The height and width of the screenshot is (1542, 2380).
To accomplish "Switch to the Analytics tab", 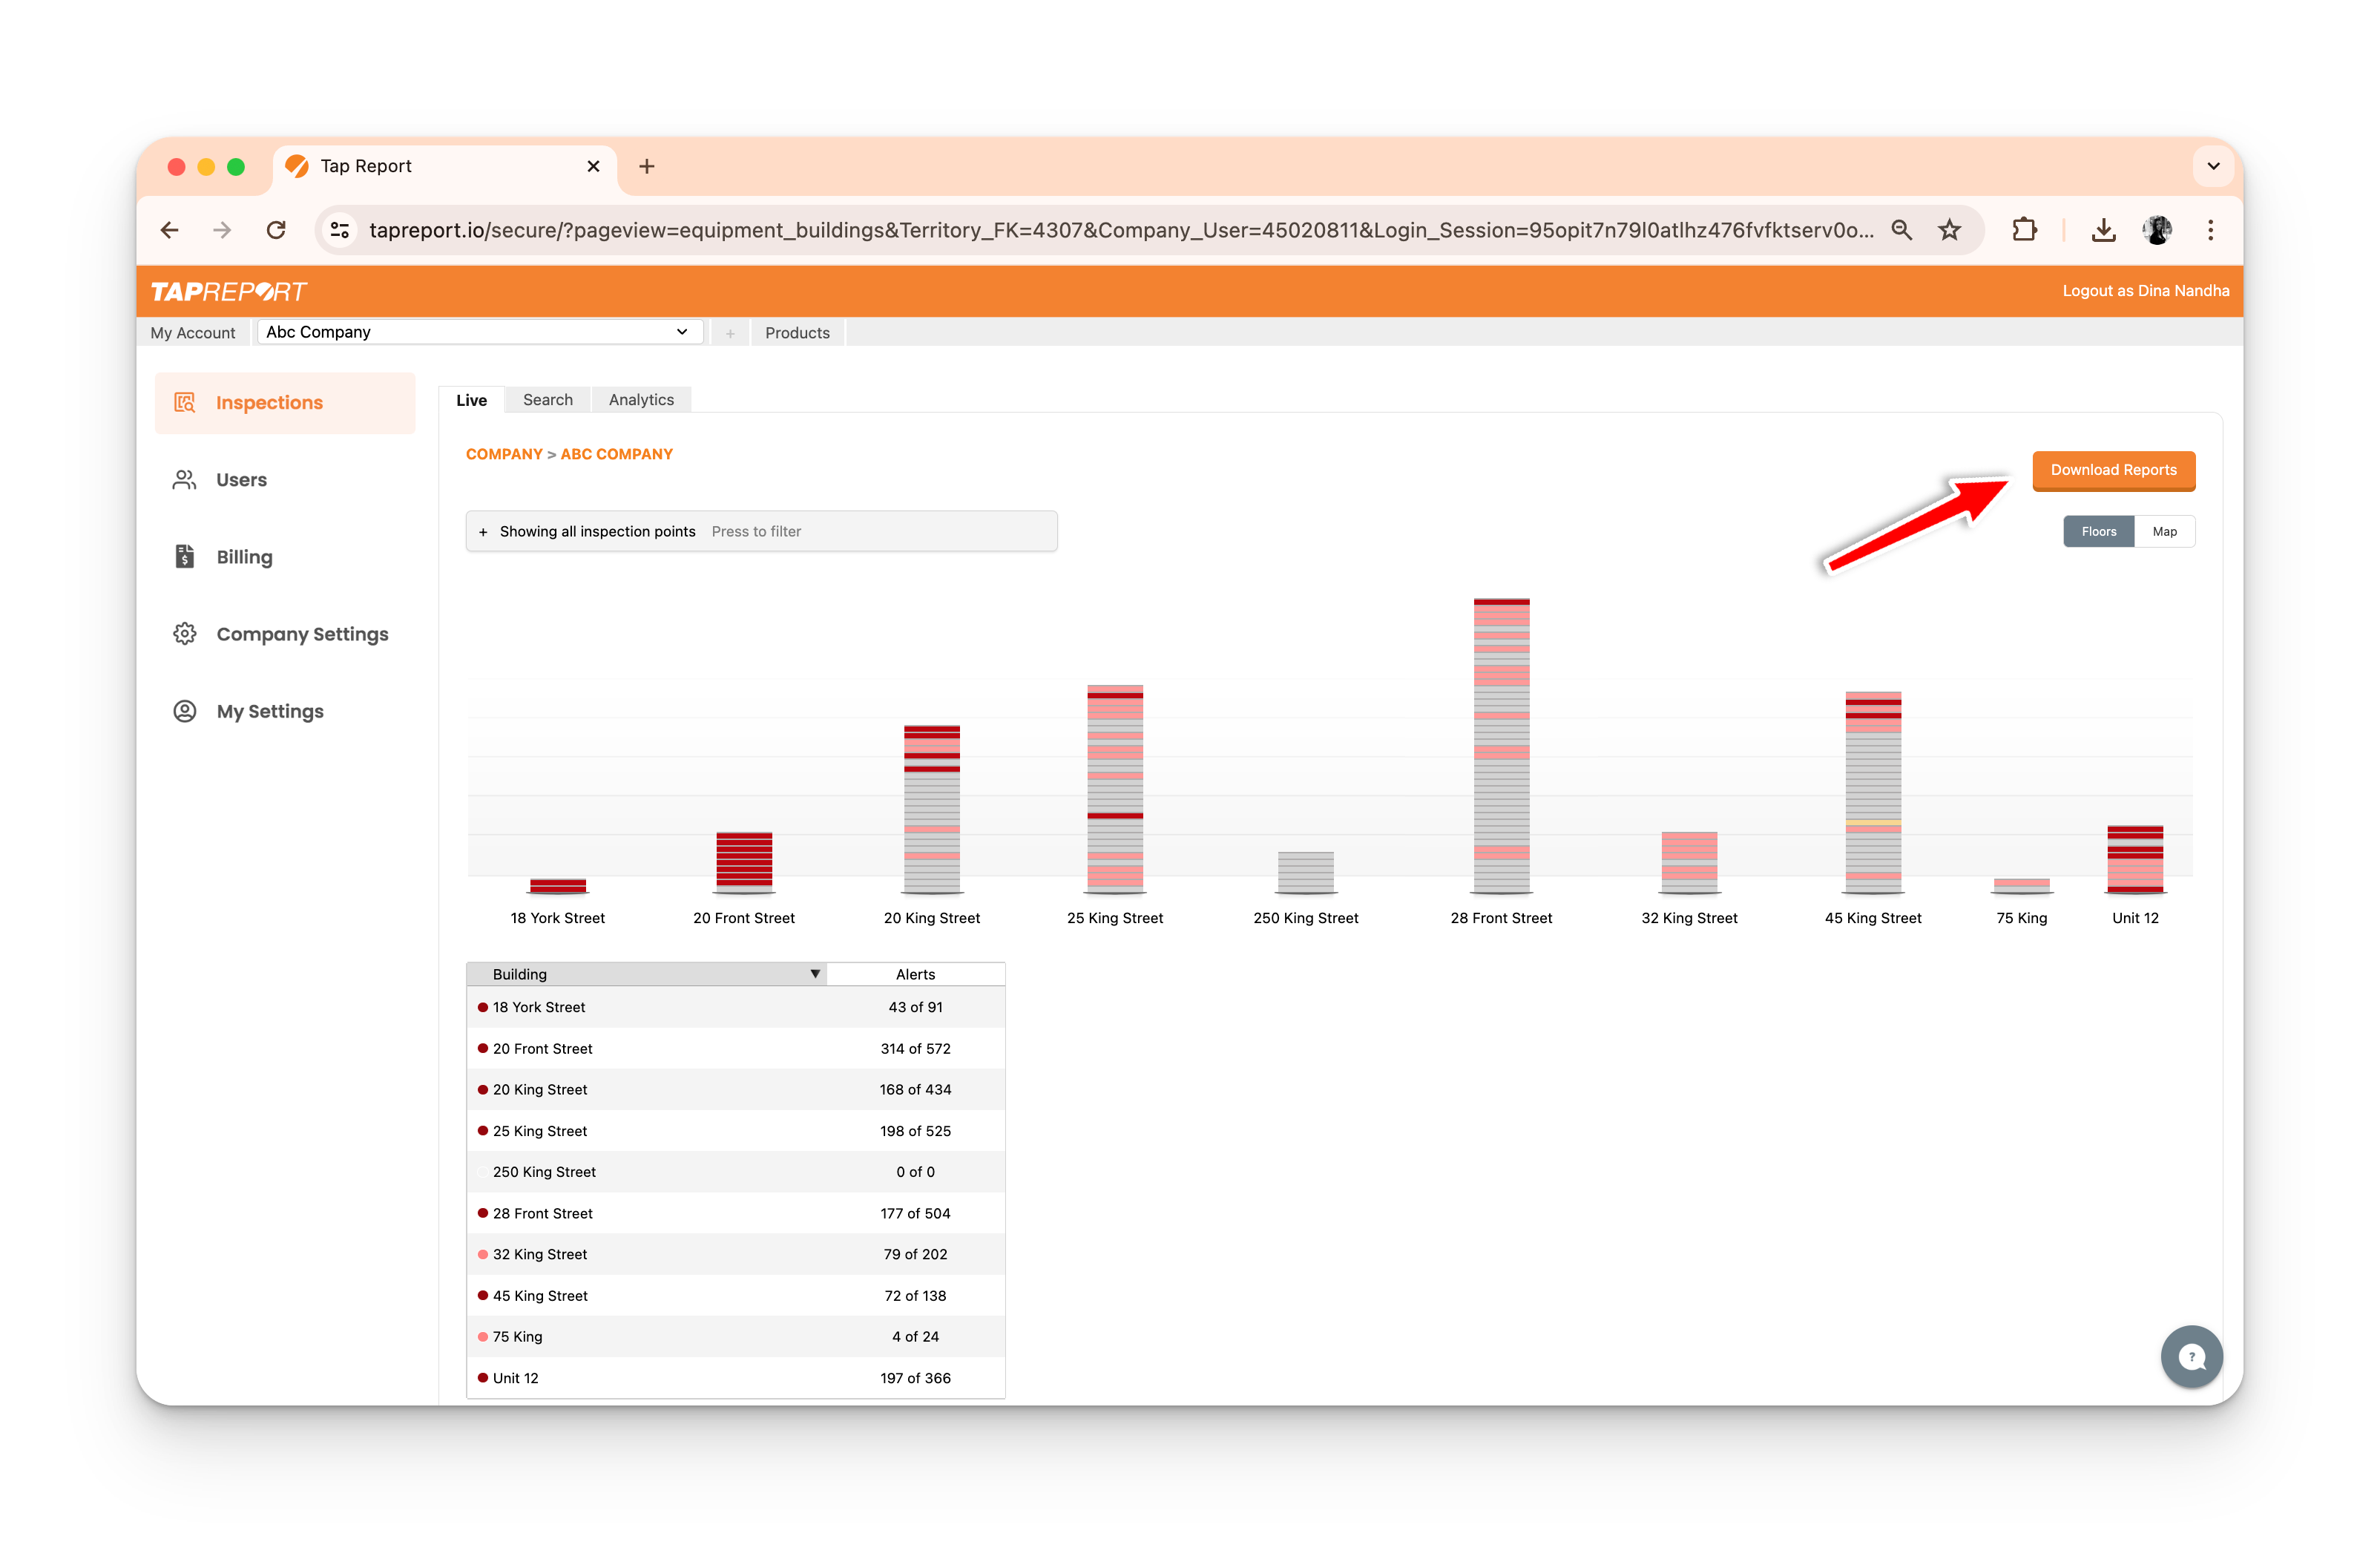I will click(x=641, y=400).
